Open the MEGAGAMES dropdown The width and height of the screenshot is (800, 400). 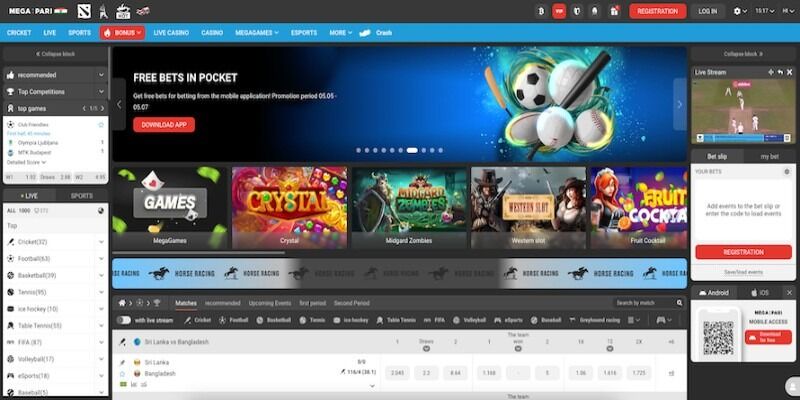click(257, 33)
